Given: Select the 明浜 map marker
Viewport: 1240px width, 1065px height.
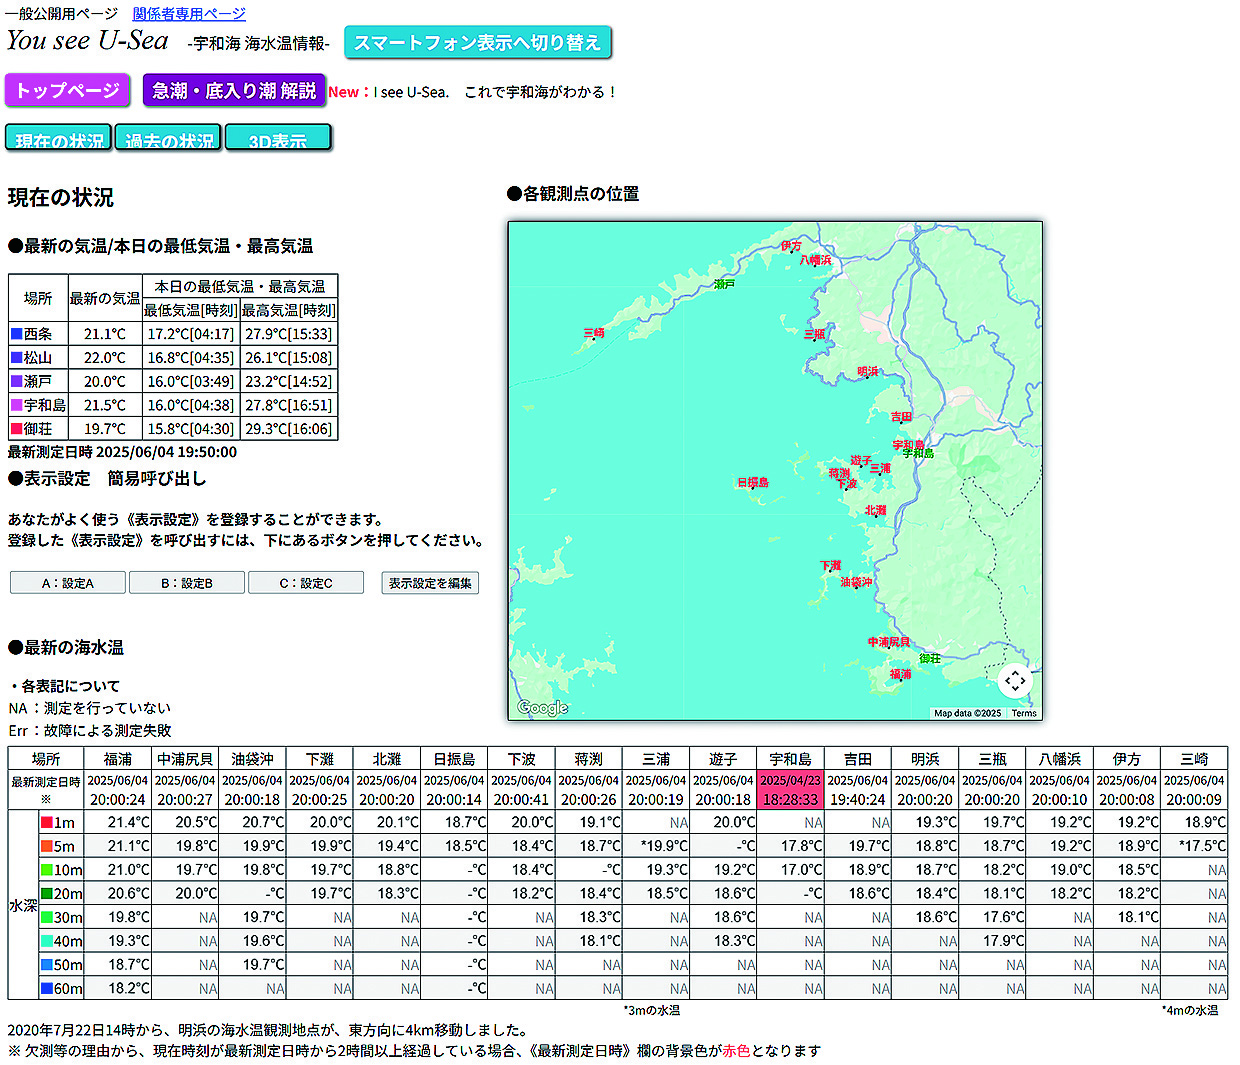Looking at the screenshot, I should 868,372.
